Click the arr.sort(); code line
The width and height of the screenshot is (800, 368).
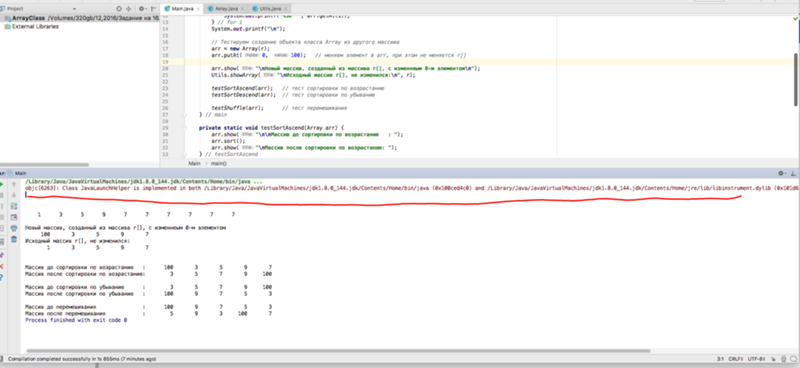tap(228, 140)
